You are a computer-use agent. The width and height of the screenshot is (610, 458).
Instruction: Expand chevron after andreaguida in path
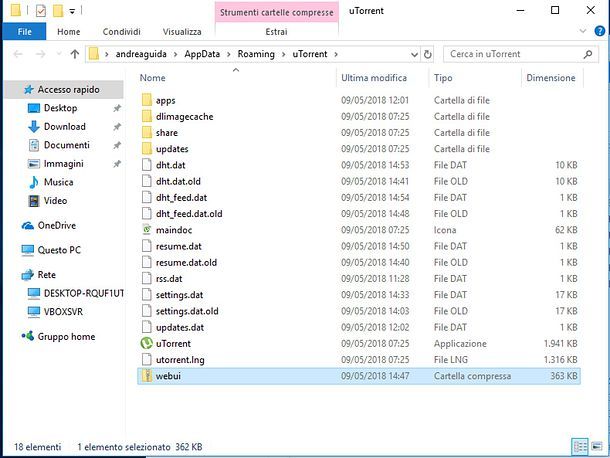175,54
